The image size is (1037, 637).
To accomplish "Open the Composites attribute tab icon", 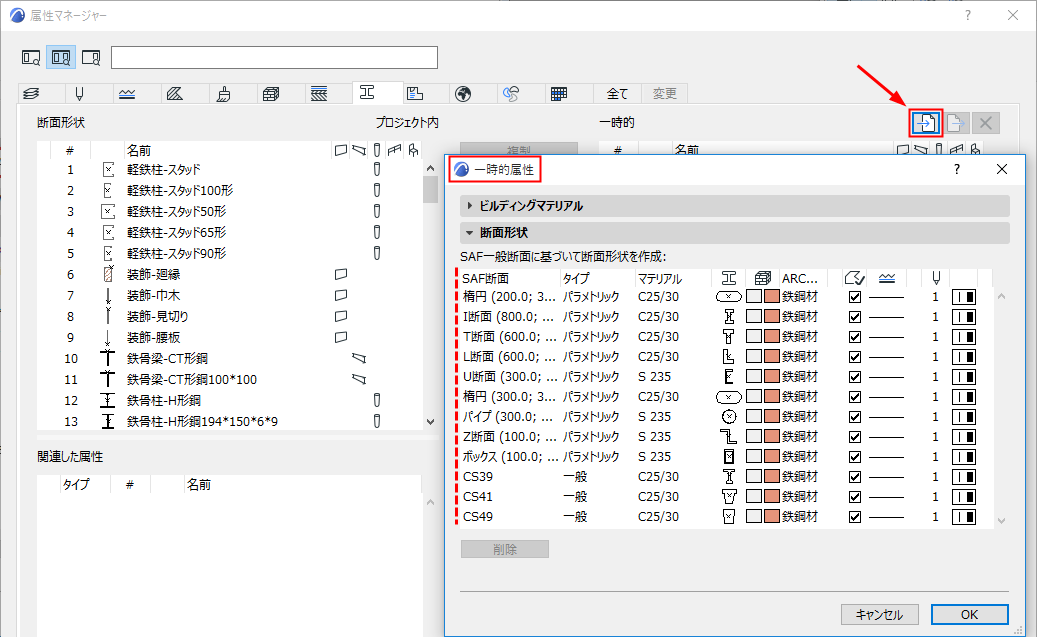I will [x=319, y=94].
